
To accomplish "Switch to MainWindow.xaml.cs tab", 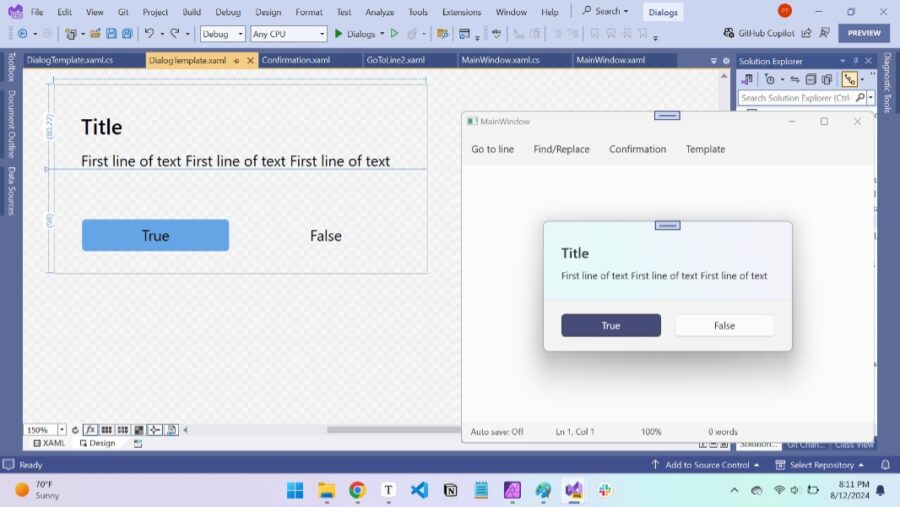I will click(x=515, y=60).
